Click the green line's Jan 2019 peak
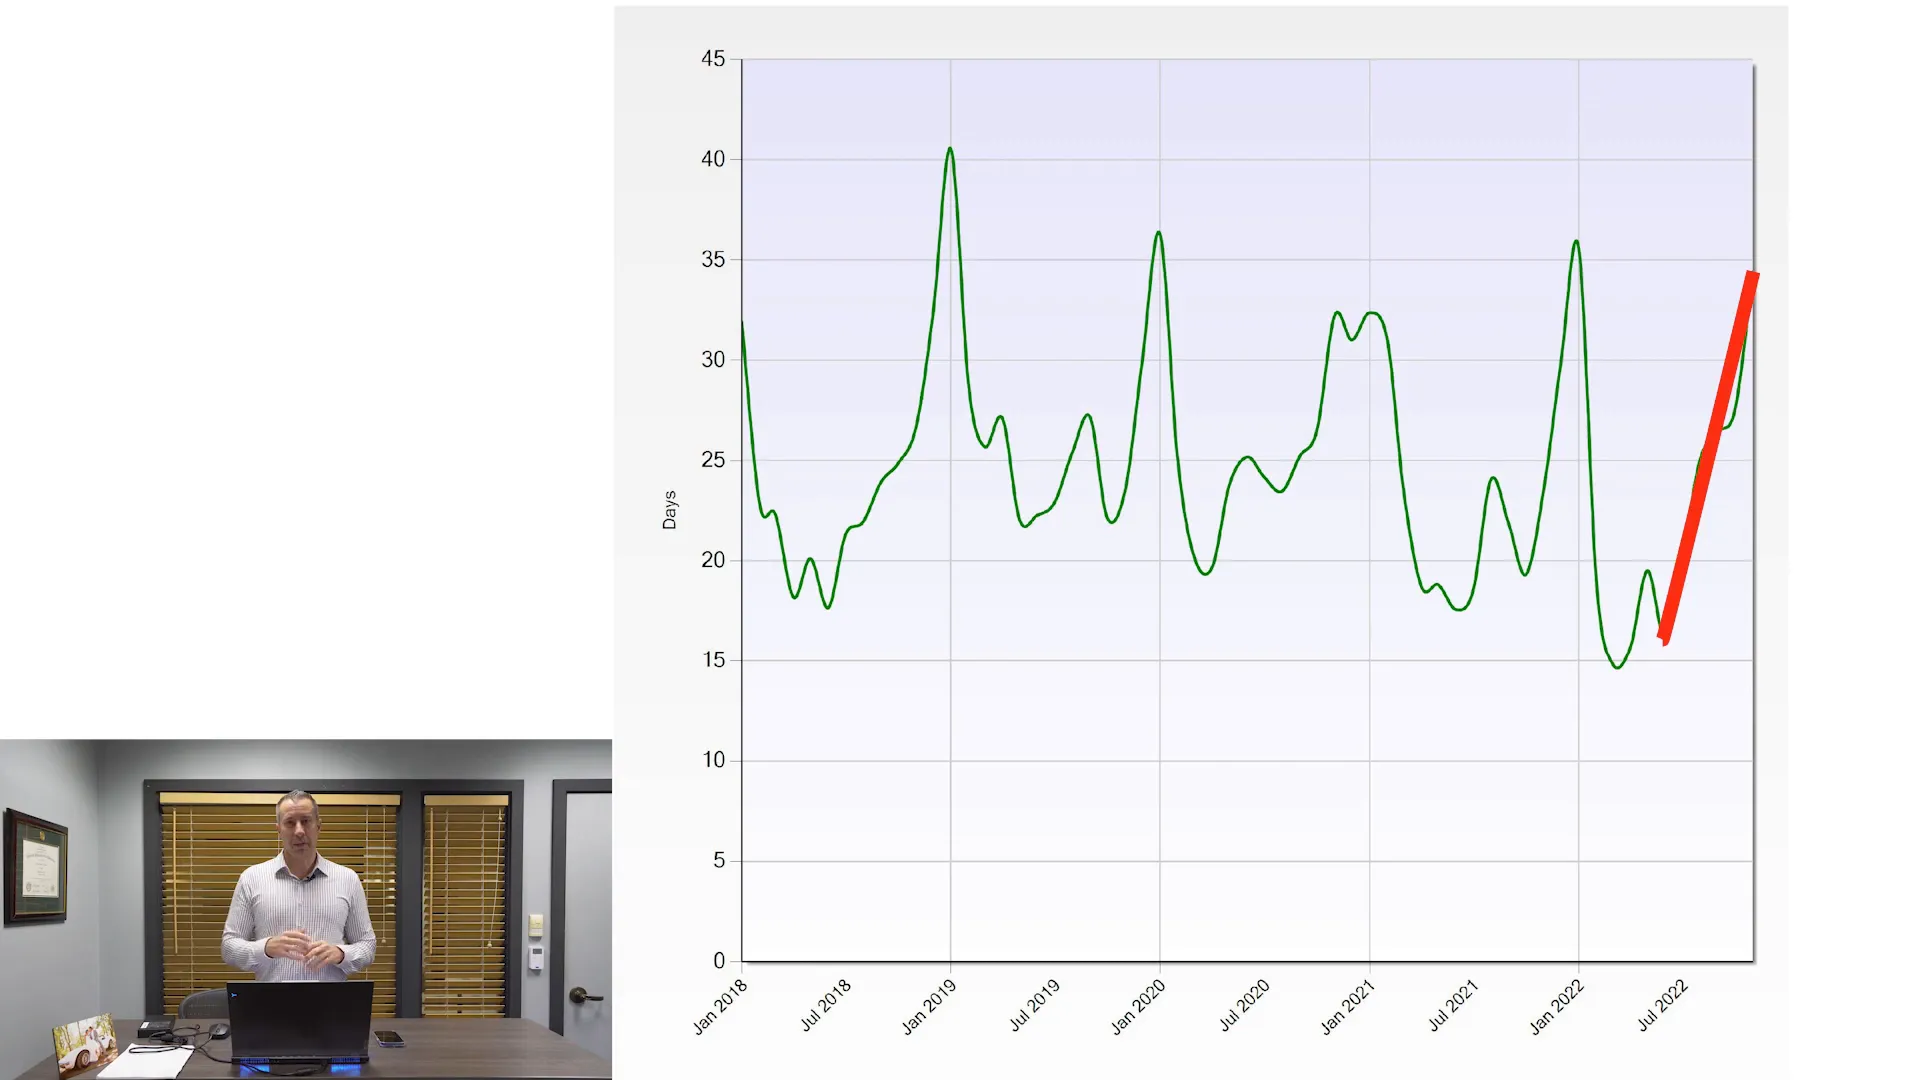This screenshot has height=1080, width=1920. click(x=950, y=149)
